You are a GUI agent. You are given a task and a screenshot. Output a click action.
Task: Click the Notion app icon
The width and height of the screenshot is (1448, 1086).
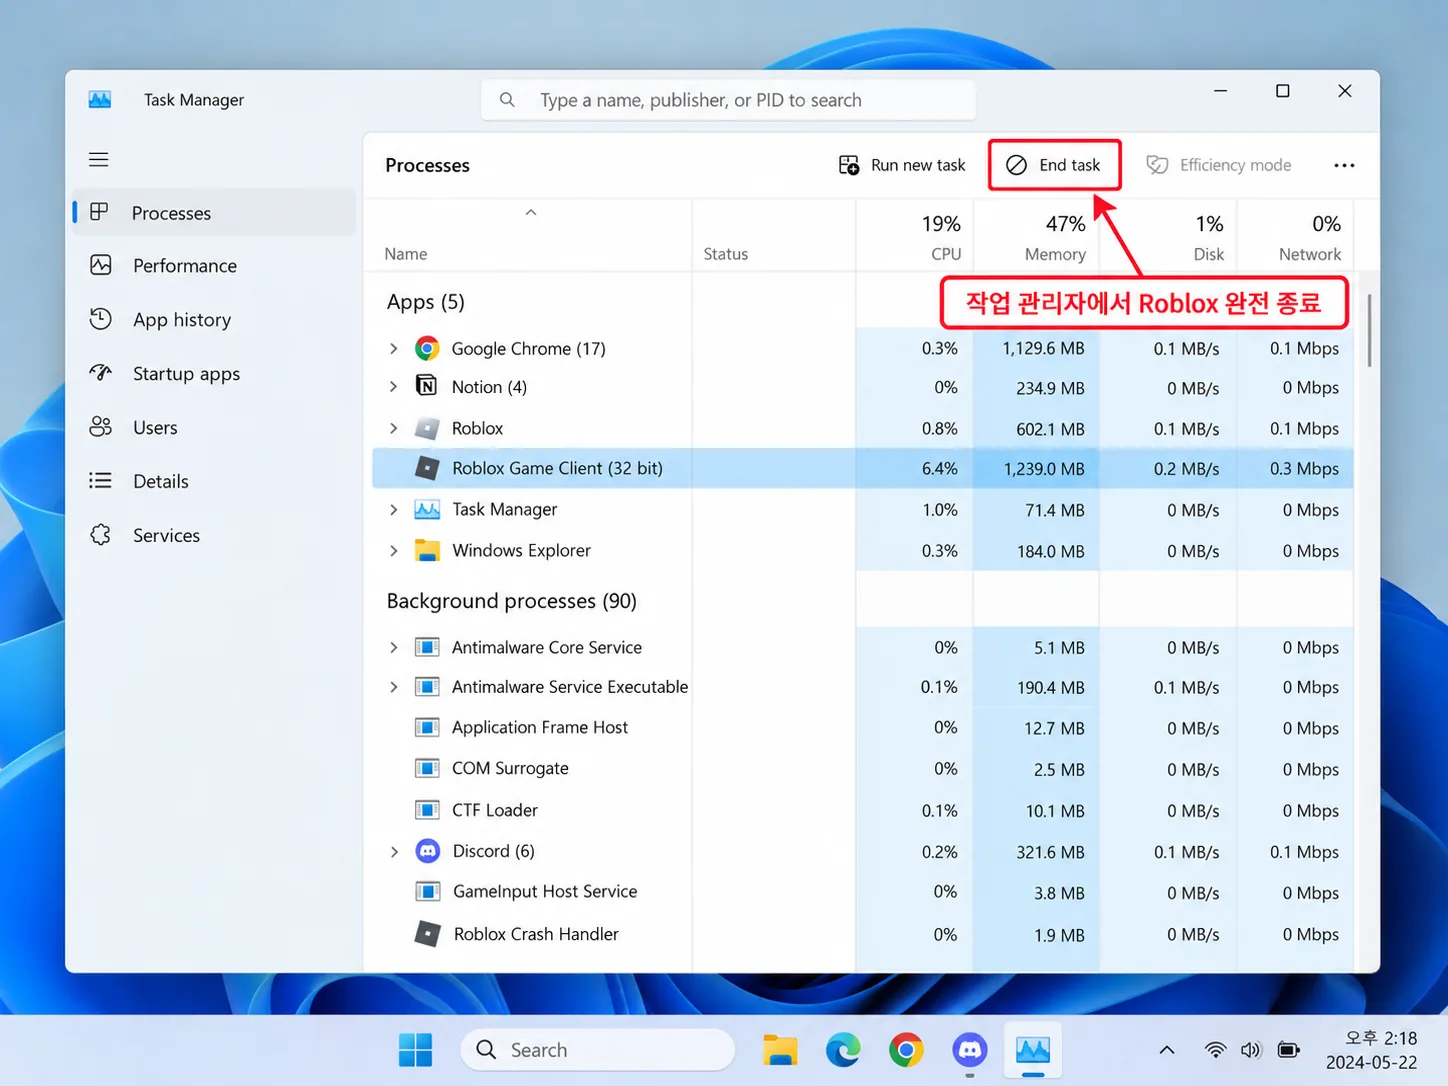pyautogui.click(x=427, y=386)
